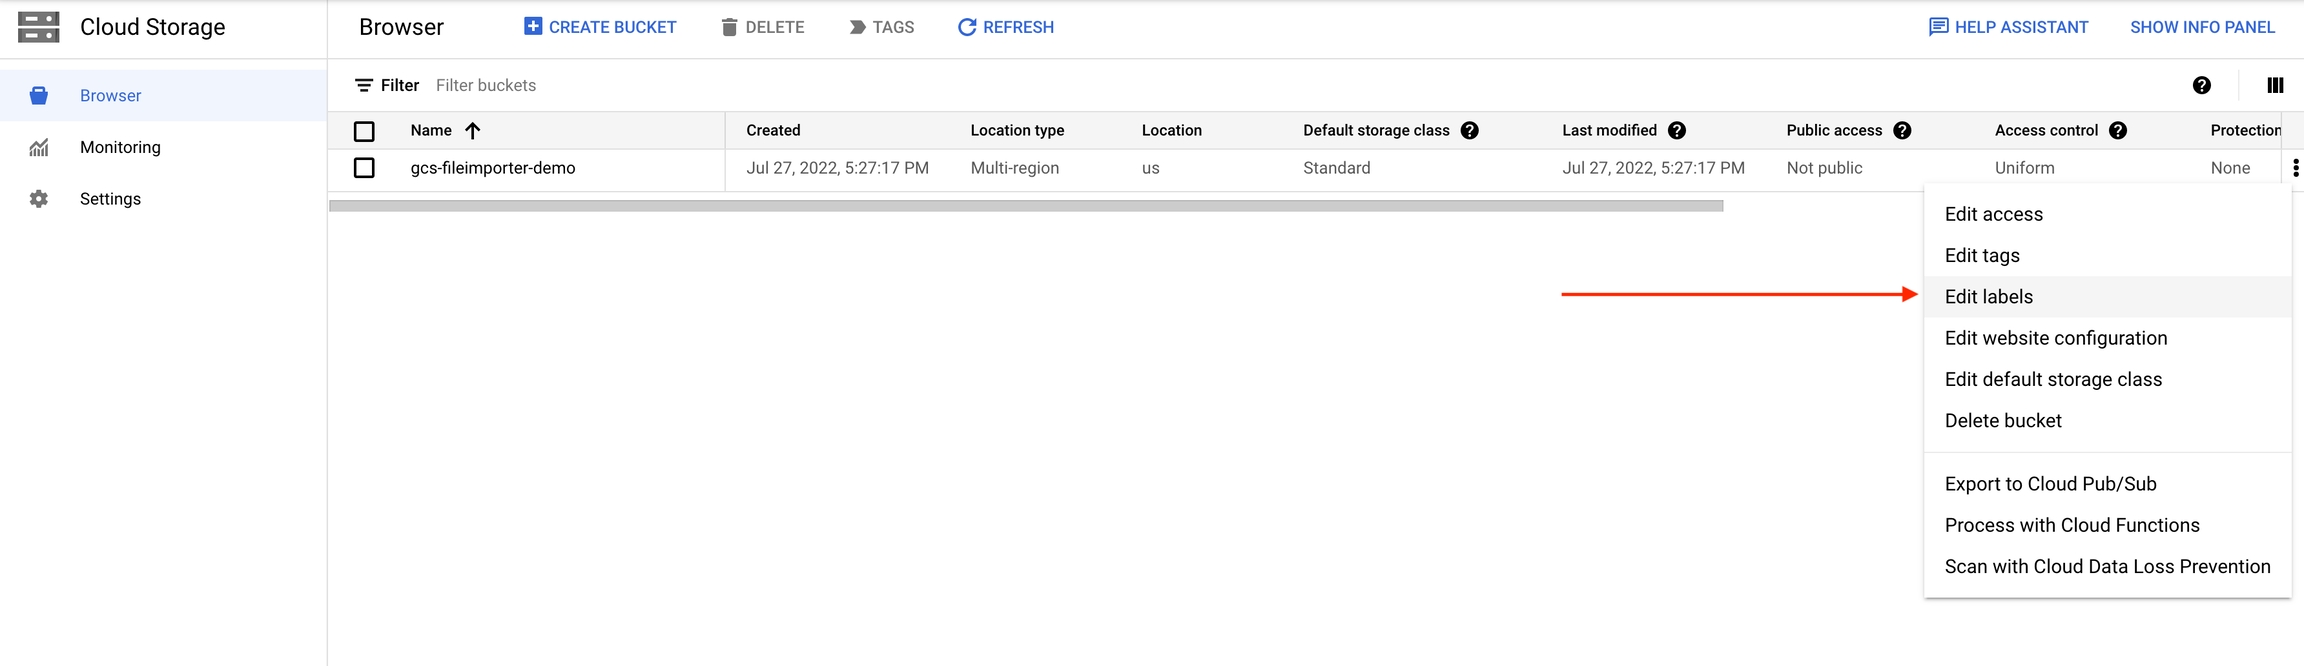
Task: Click help icon beside Default storage class
Action: tap(1469, 131)
